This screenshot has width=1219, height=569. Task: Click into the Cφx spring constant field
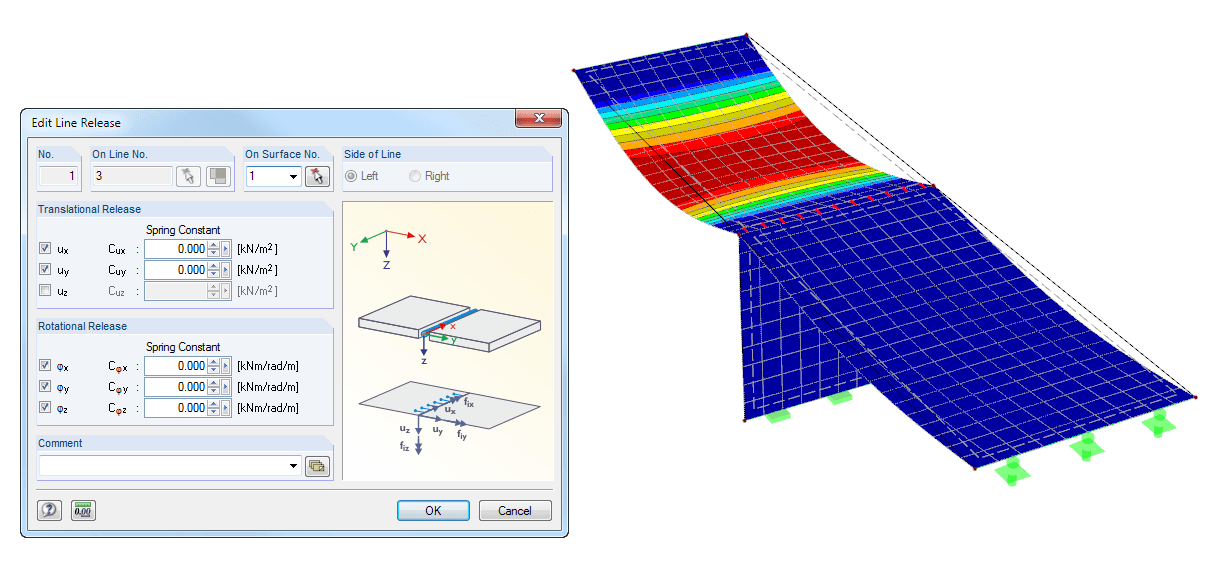[176, 366]
